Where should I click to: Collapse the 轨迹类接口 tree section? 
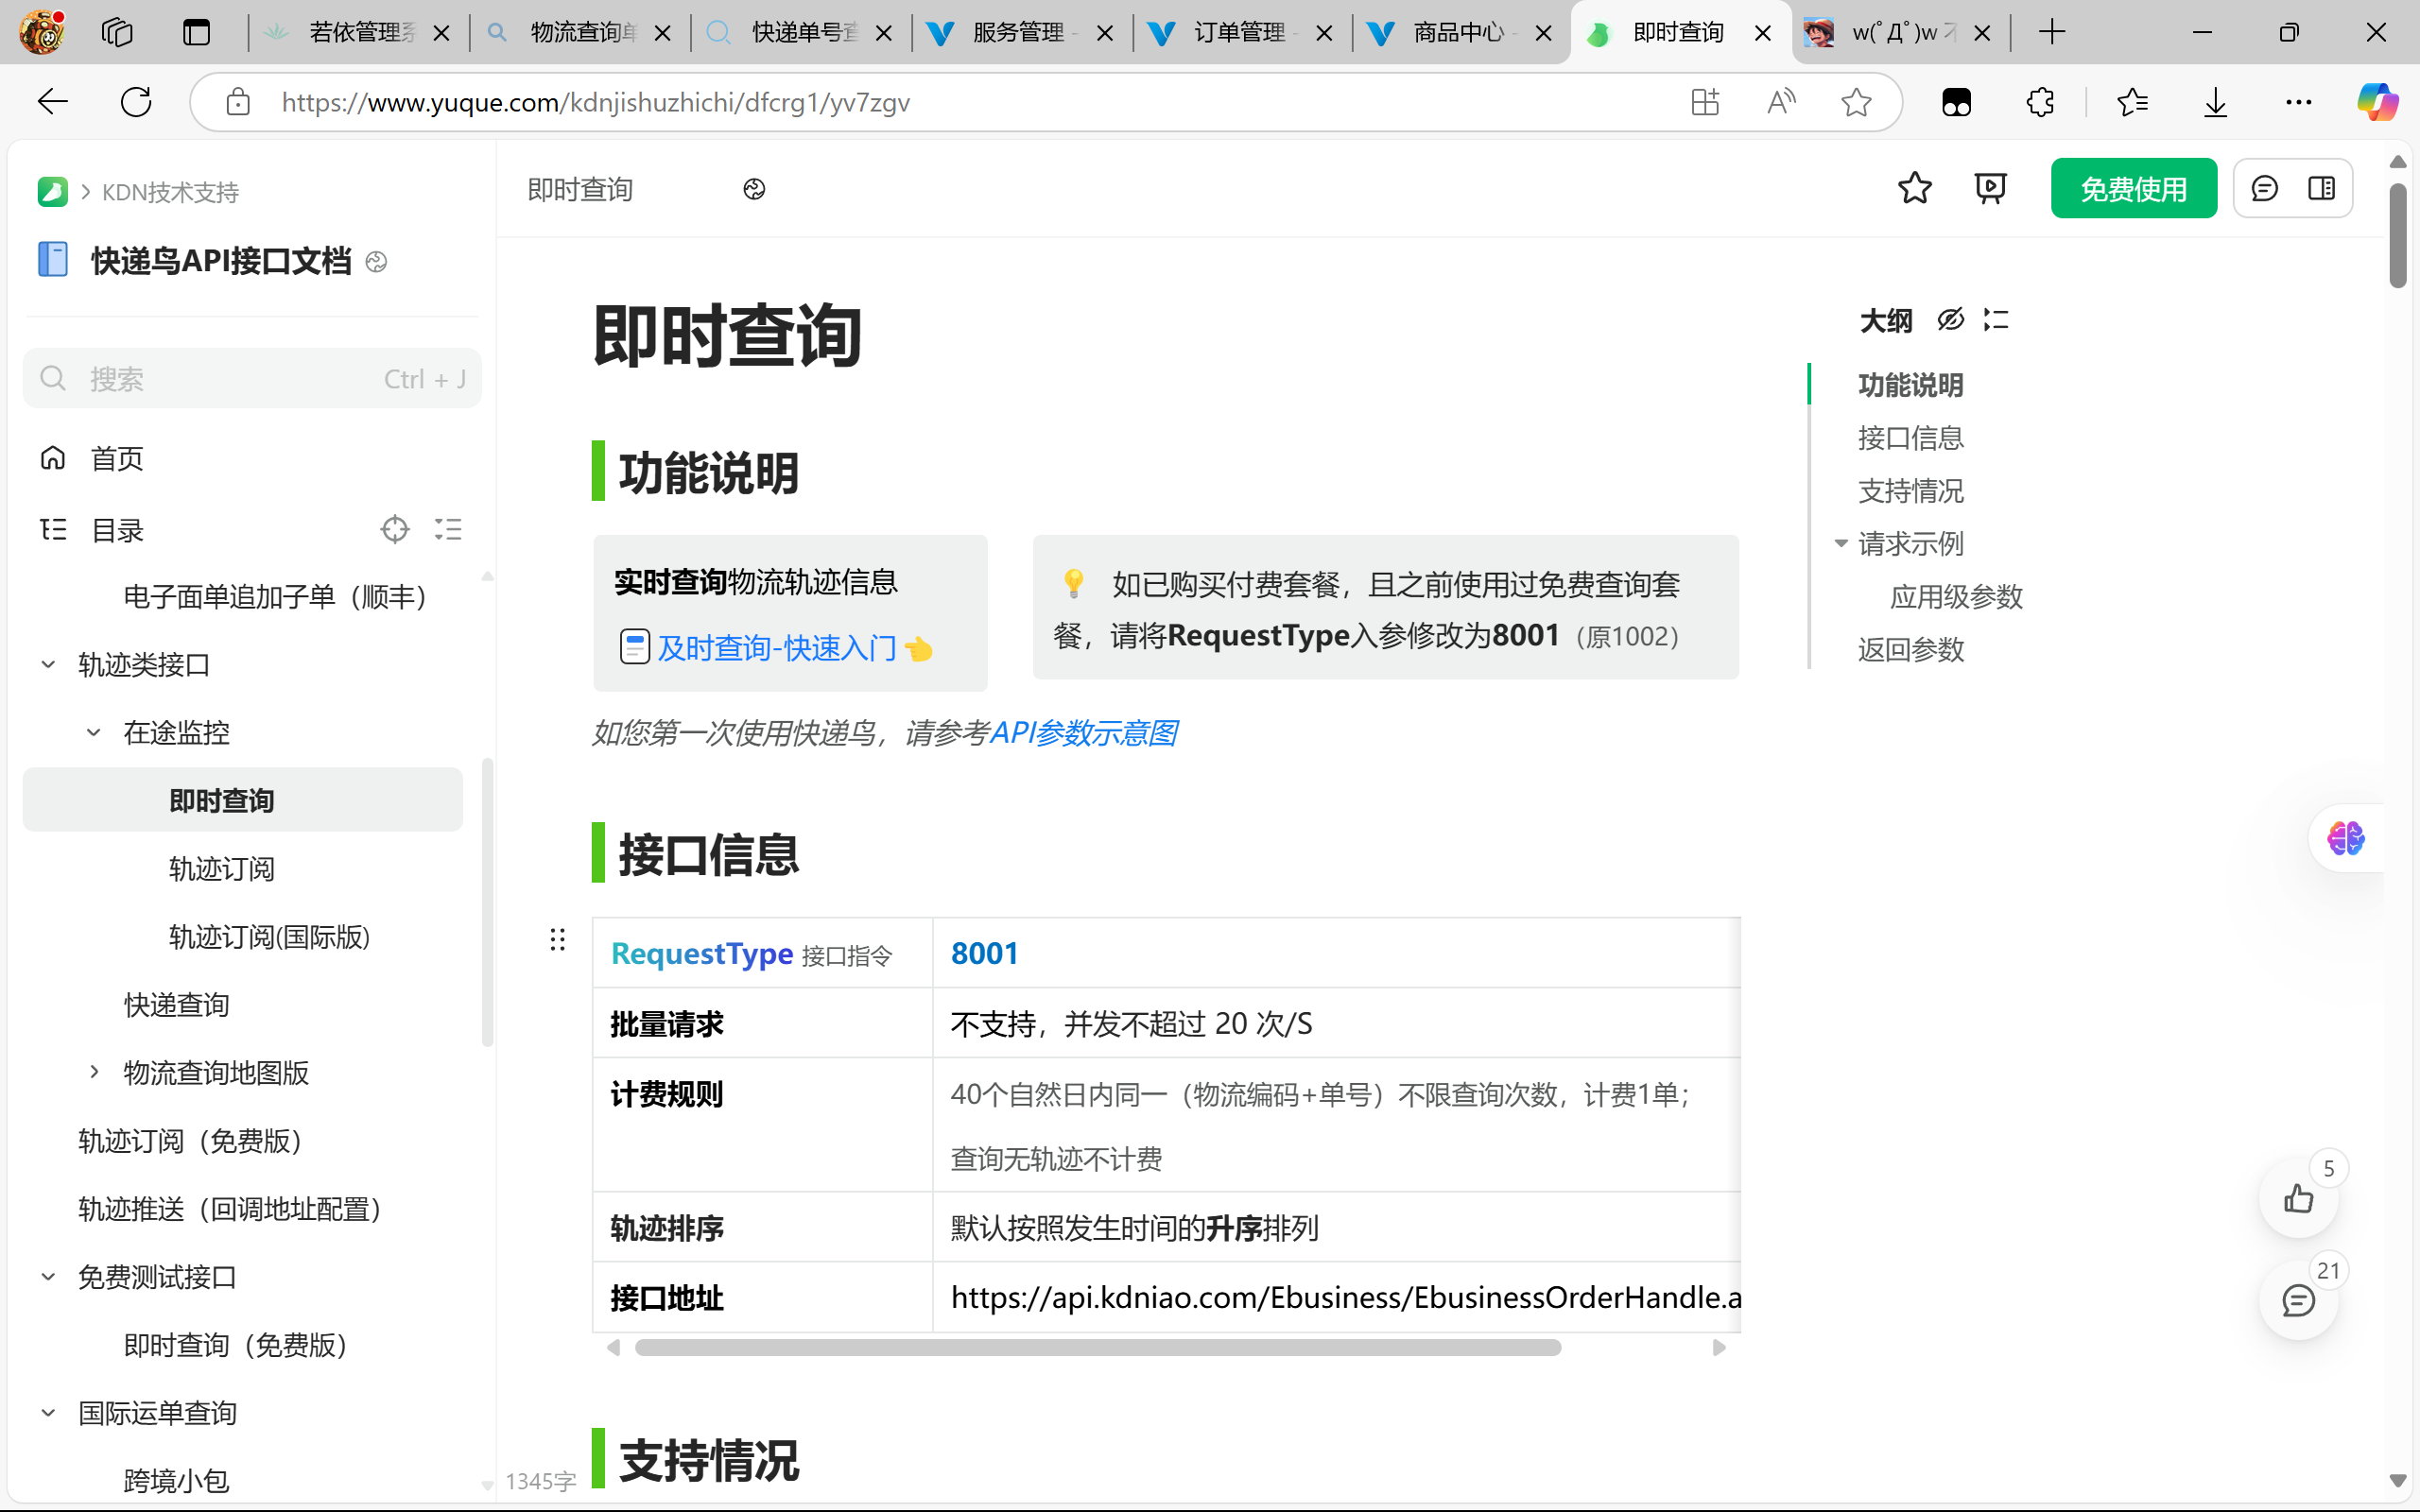click(48, 665)
